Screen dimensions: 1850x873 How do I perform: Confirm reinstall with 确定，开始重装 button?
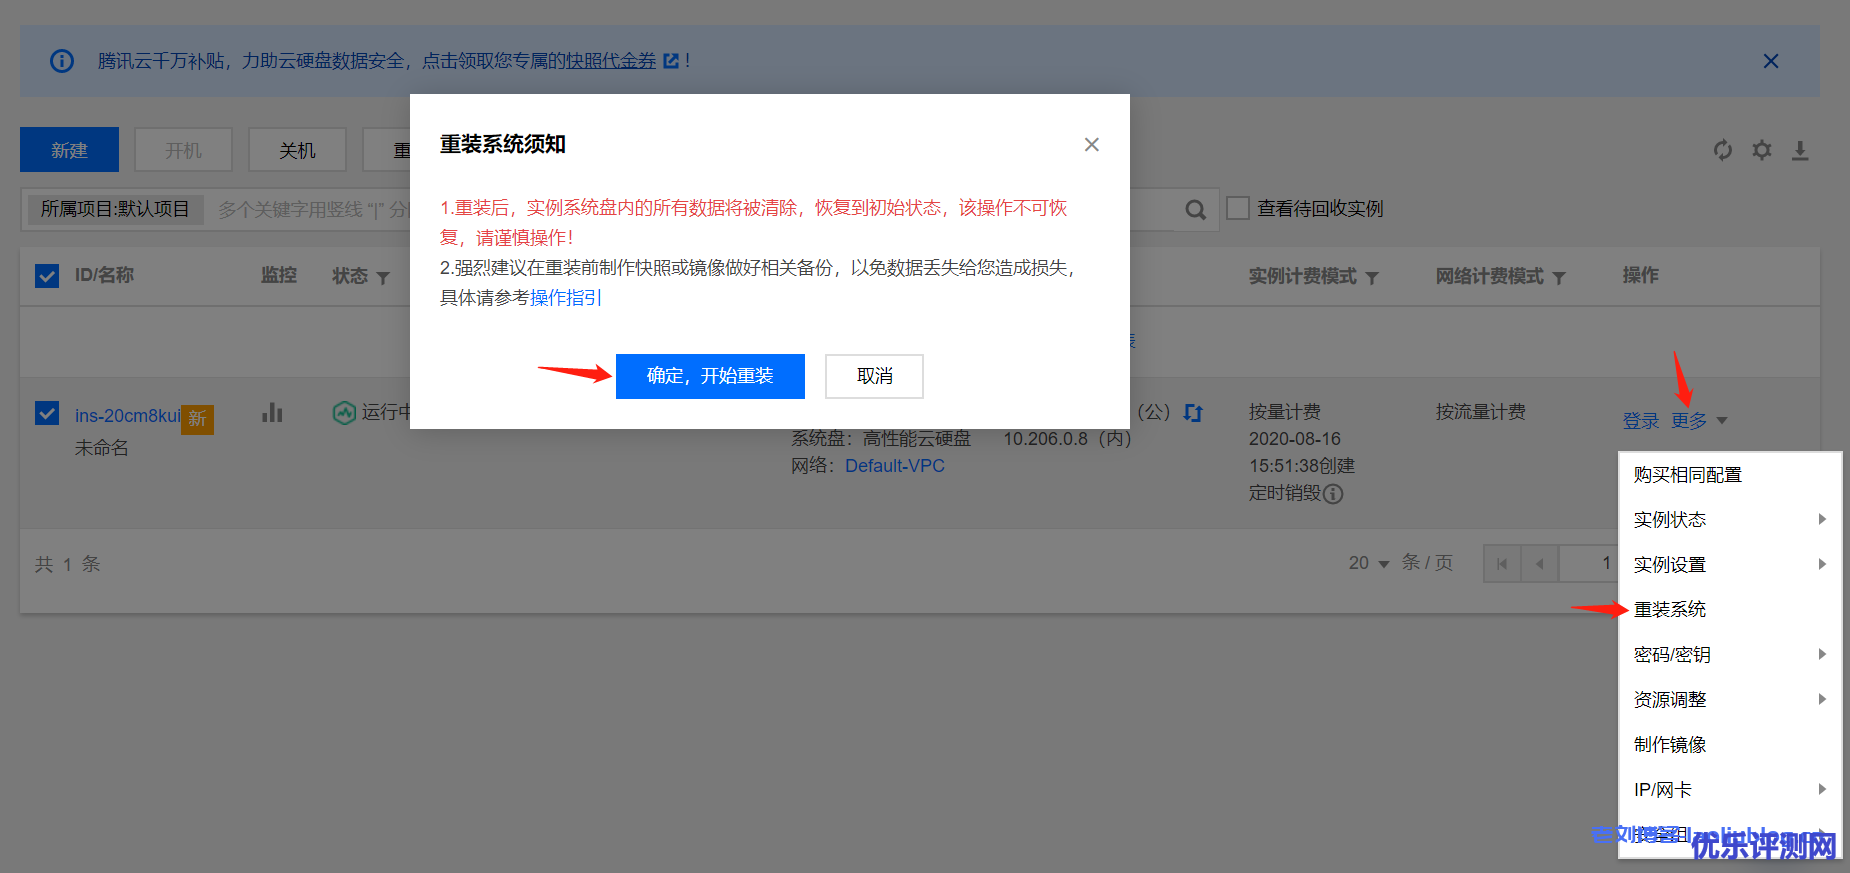tap(710, 376)
